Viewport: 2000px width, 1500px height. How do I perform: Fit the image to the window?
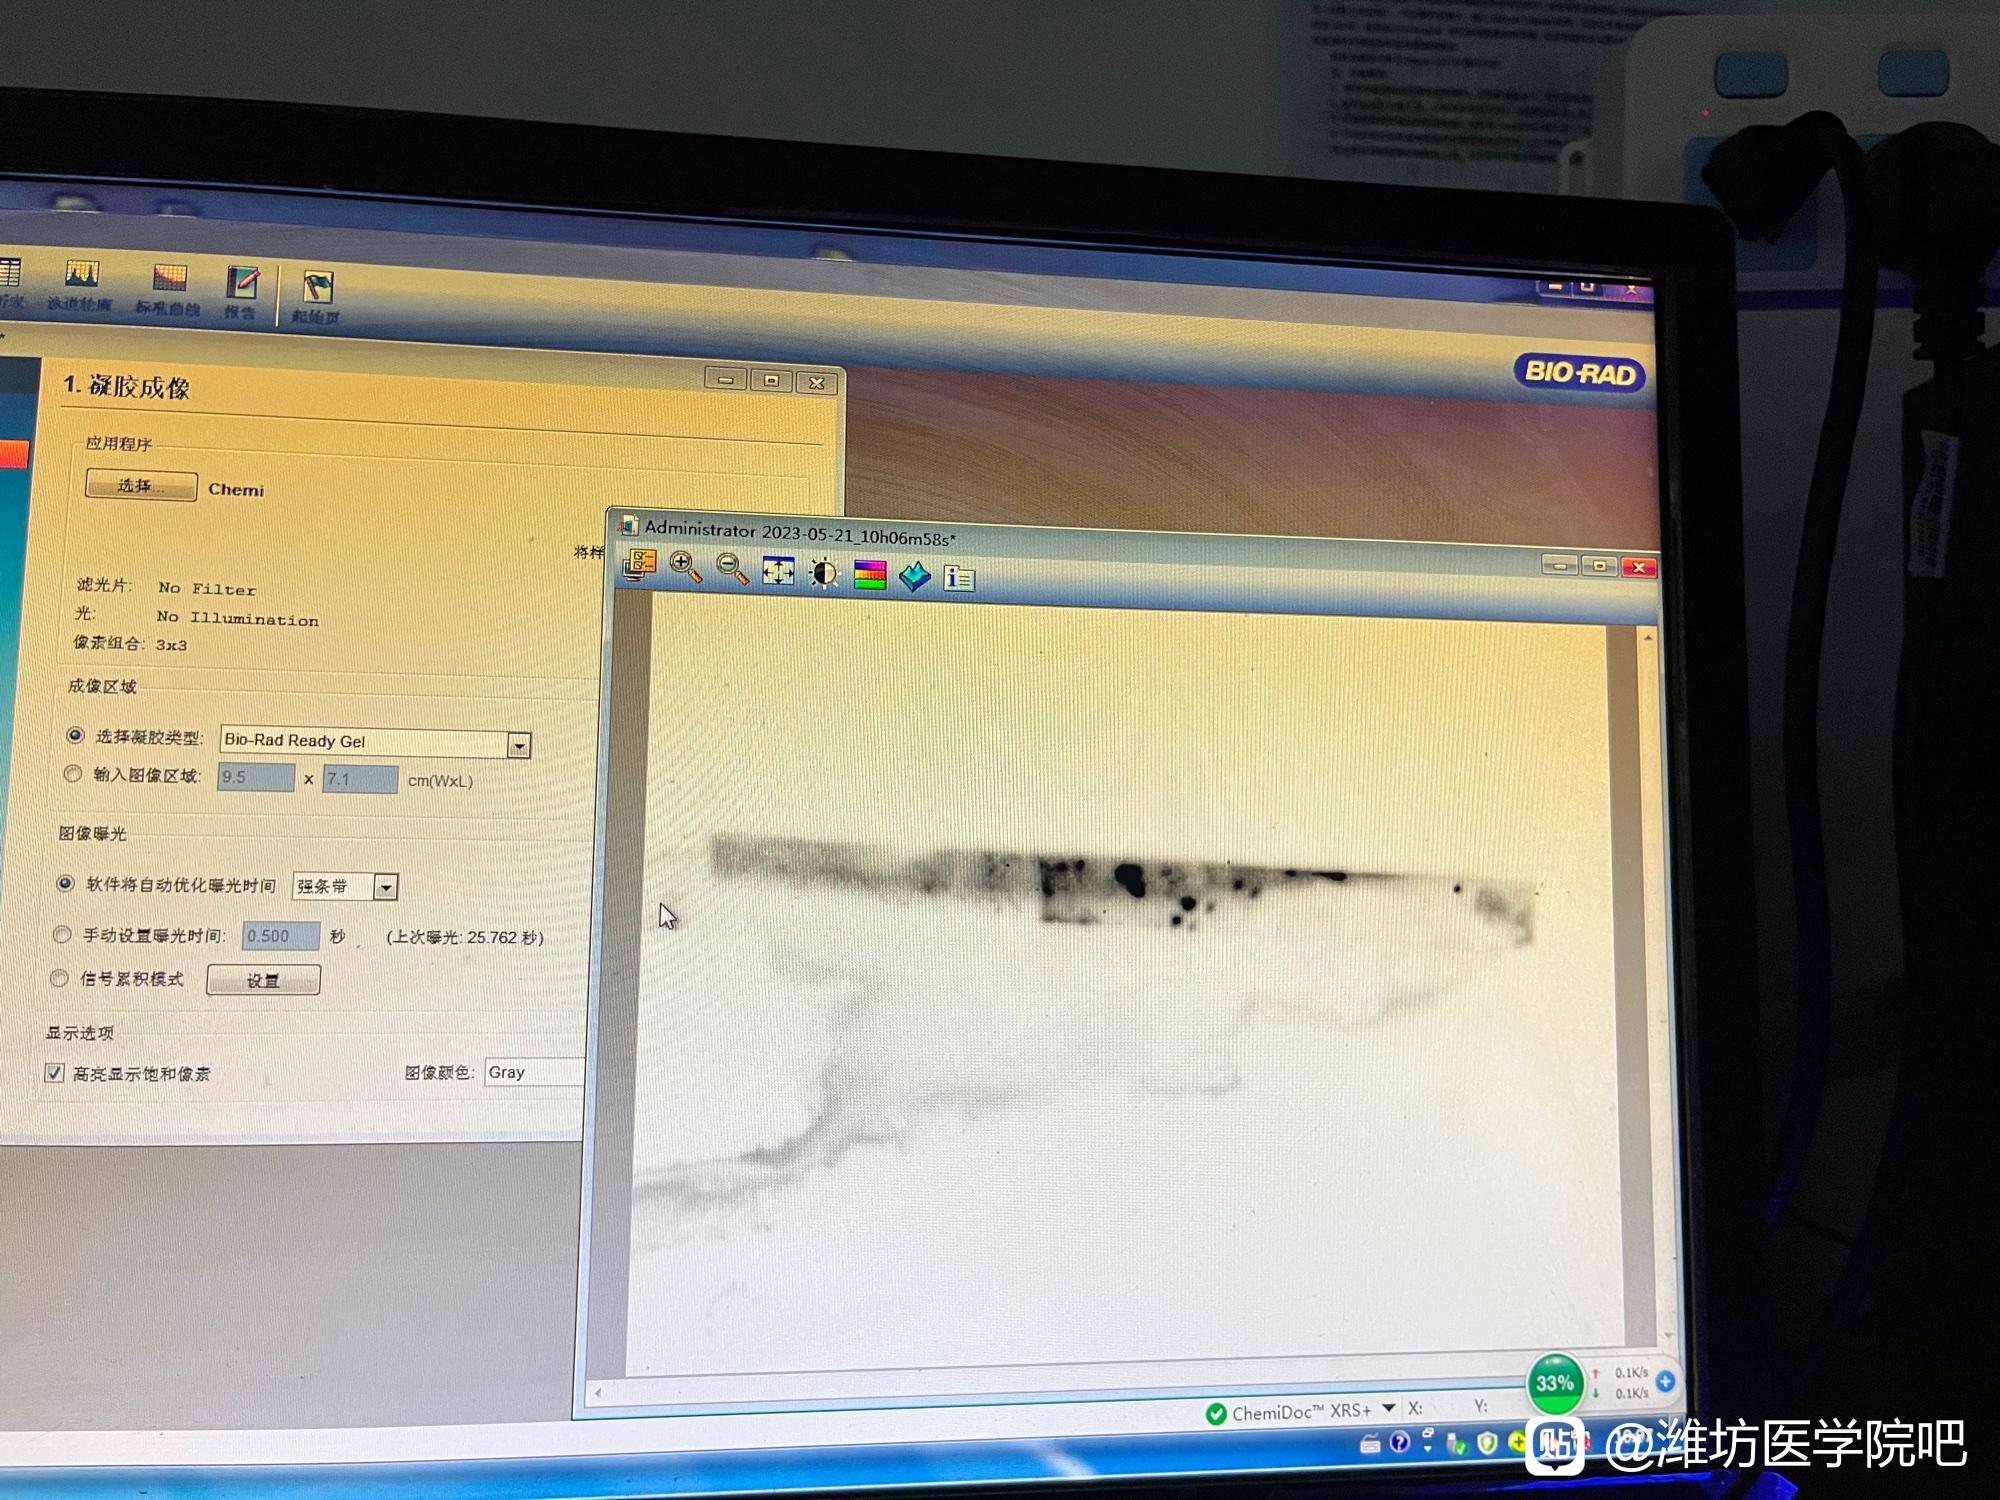coord(778,571)
